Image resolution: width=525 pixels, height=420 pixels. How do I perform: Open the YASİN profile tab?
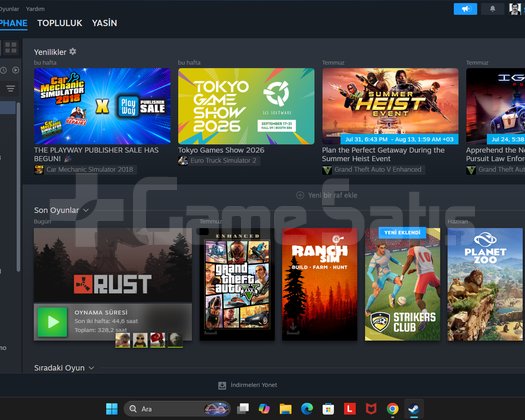104,23
